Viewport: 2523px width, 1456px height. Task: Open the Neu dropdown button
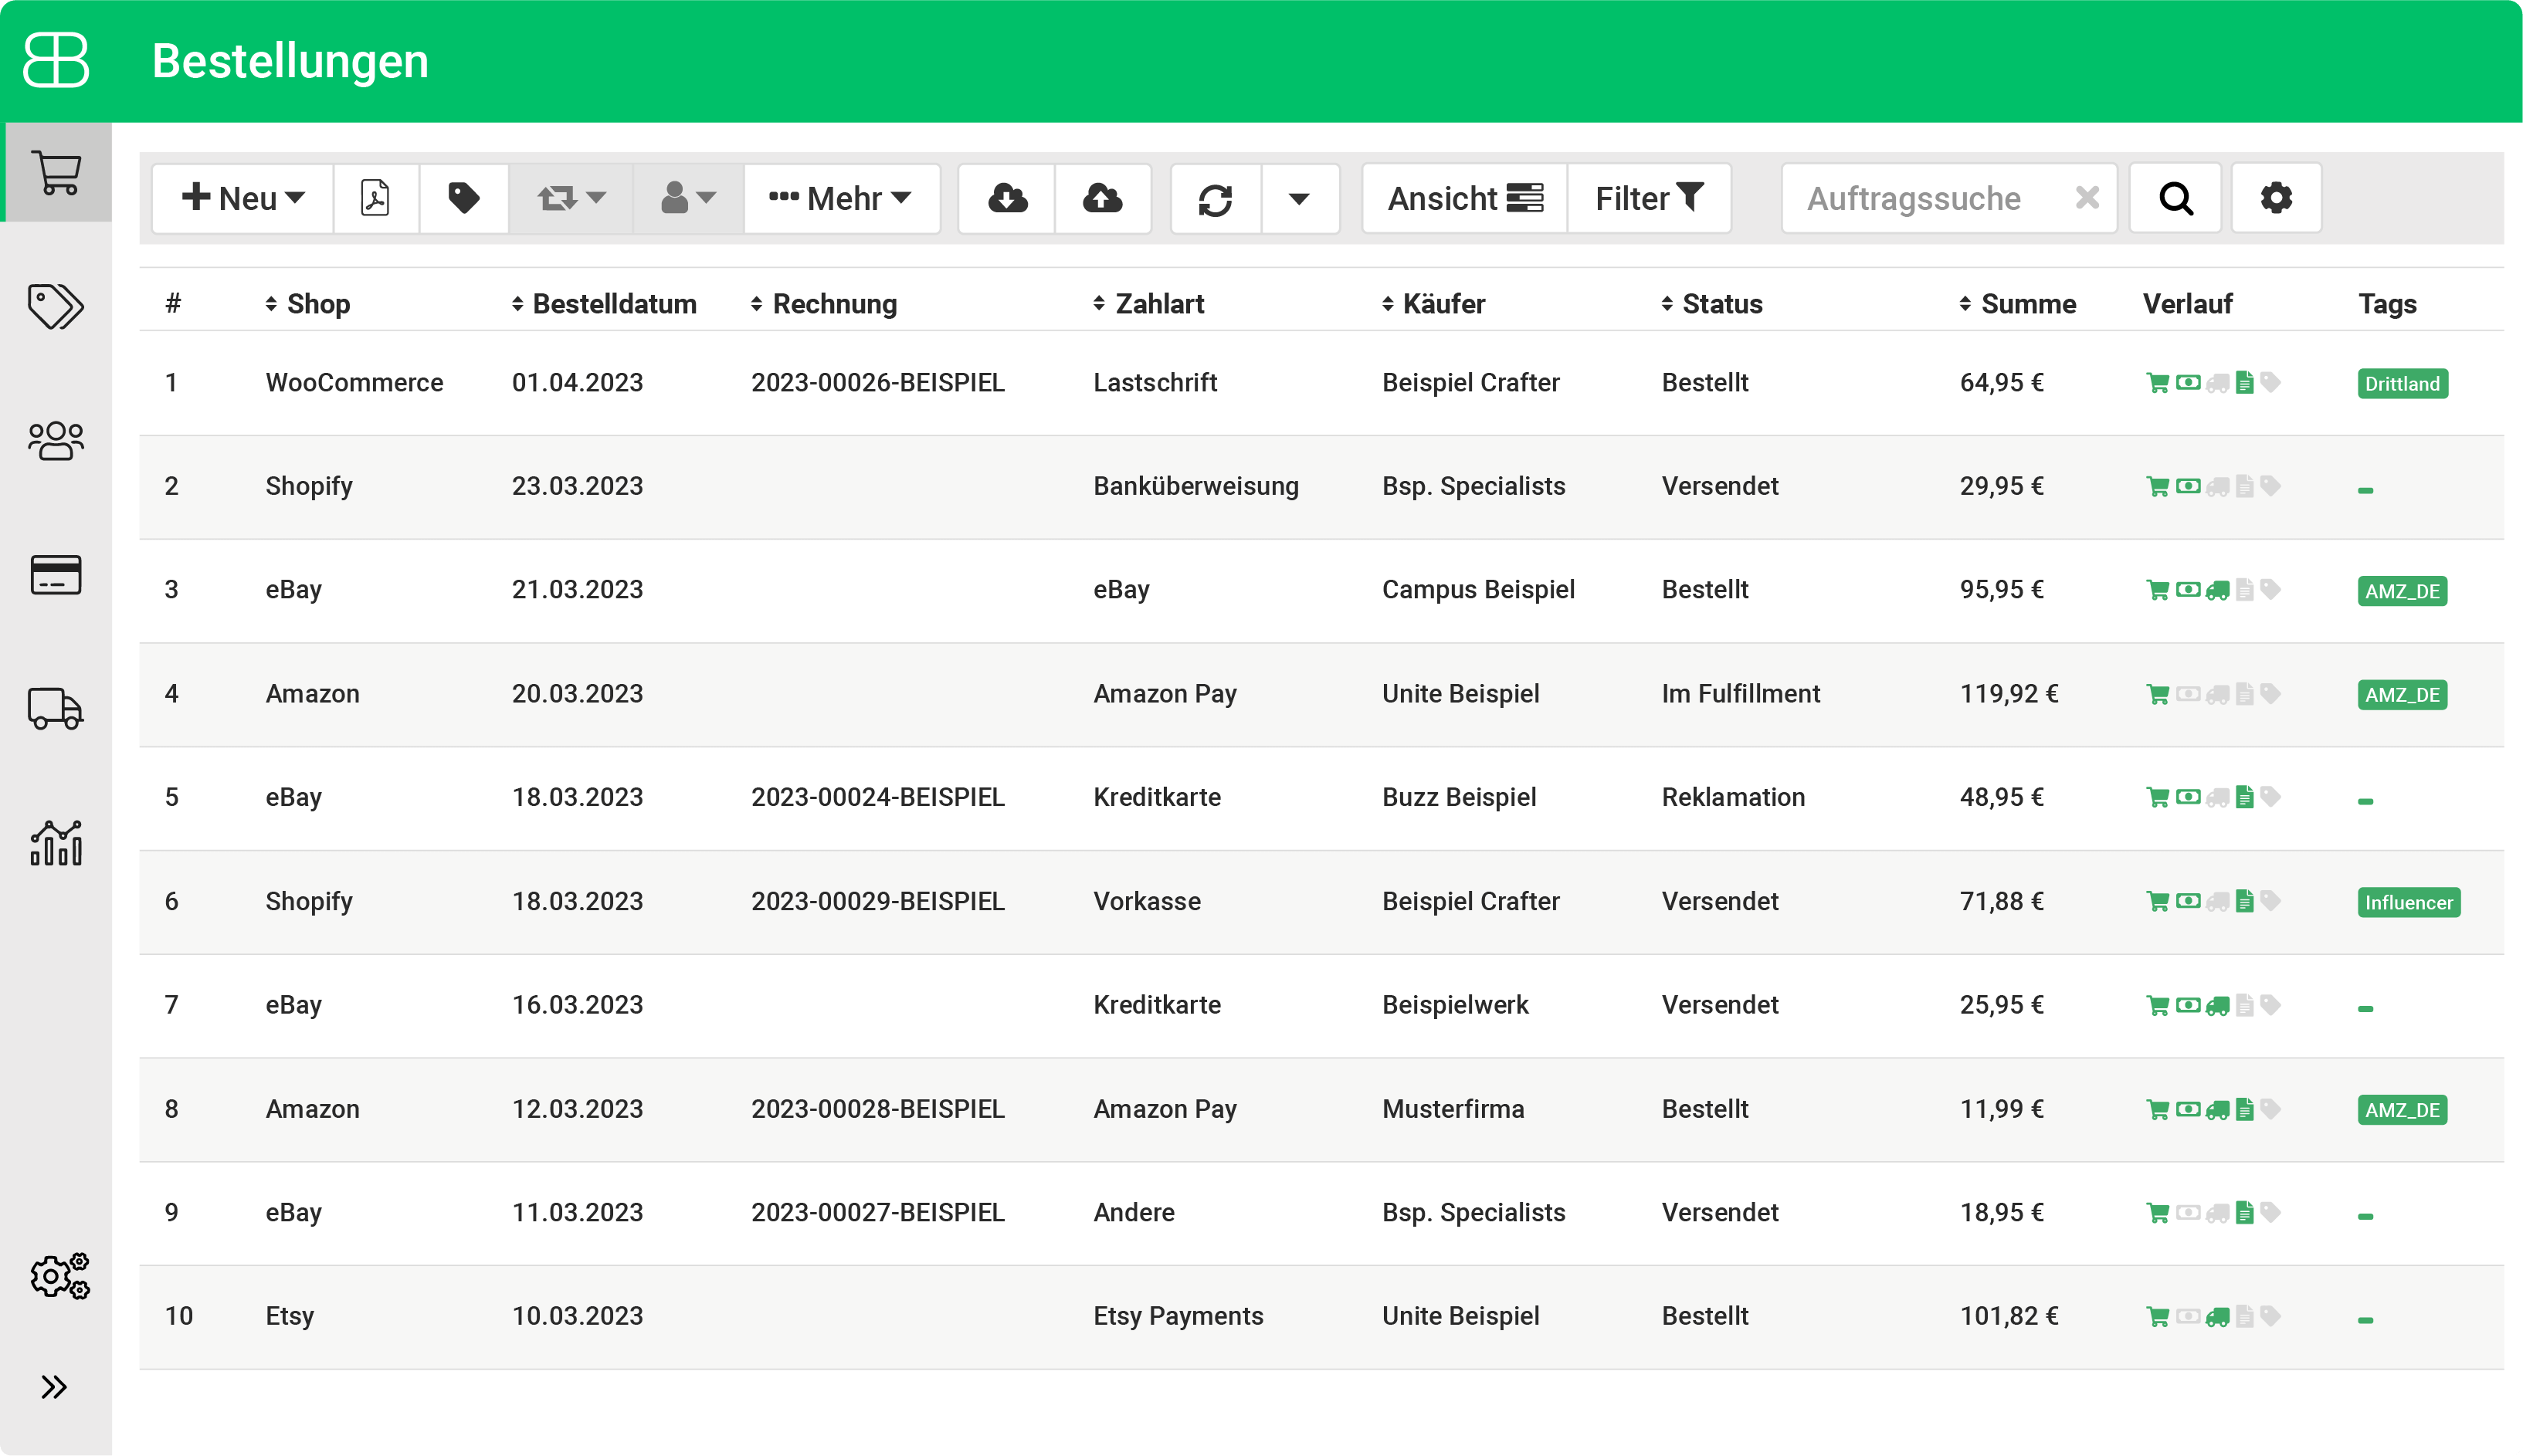tap(243, 198)
